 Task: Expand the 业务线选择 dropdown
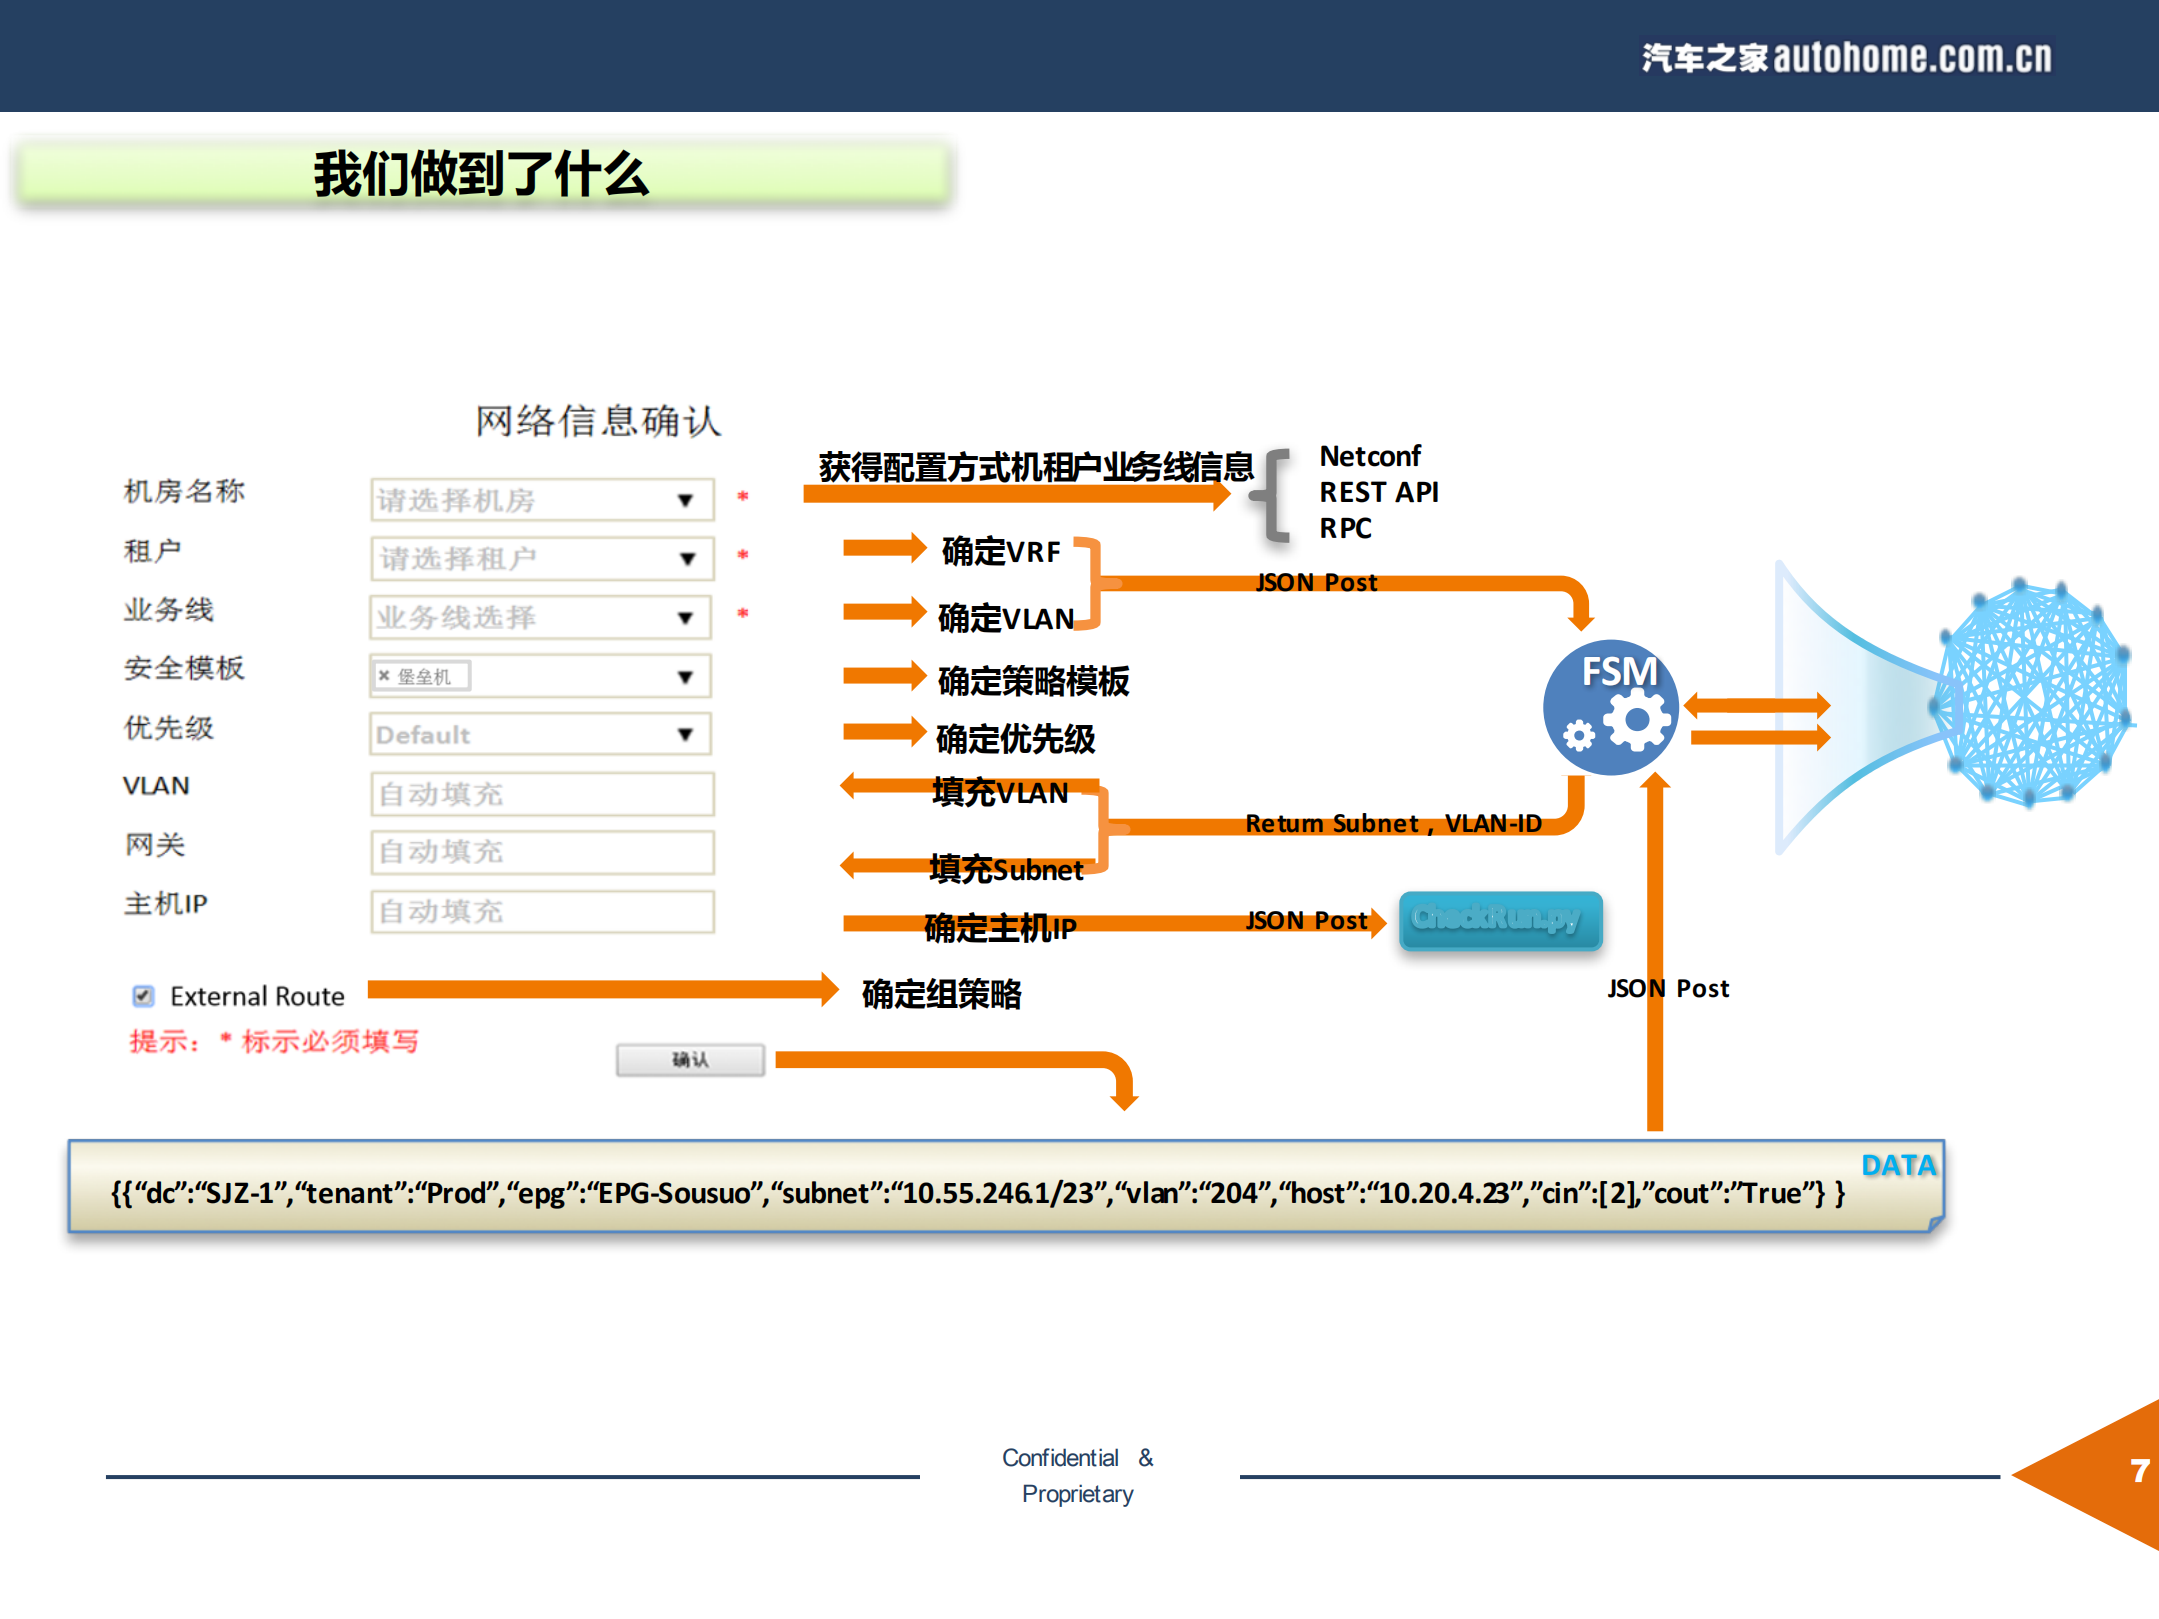coord(683,617)
